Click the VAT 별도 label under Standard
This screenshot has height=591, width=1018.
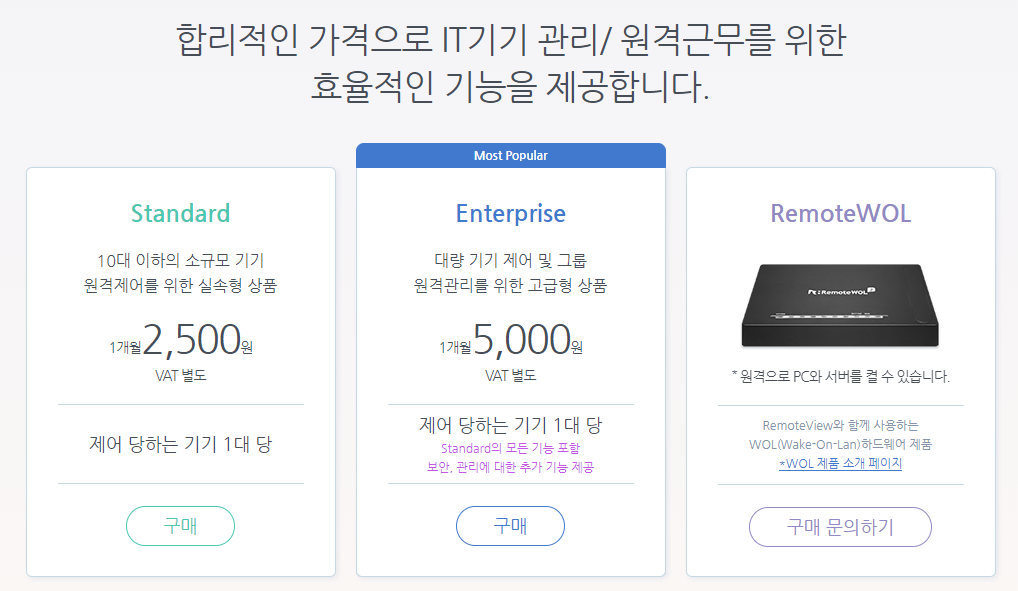coord(180,375)
